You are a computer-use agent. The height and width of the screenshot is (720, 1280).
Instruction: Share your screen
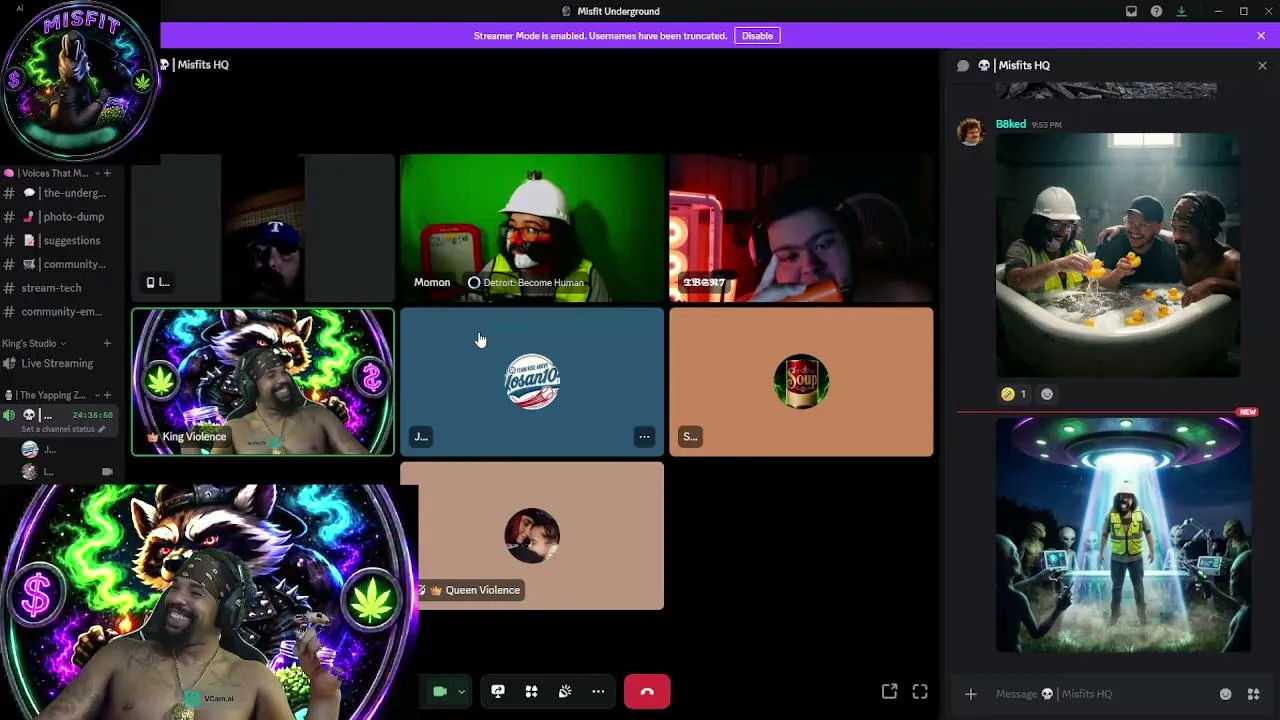[x=498, y=691]
